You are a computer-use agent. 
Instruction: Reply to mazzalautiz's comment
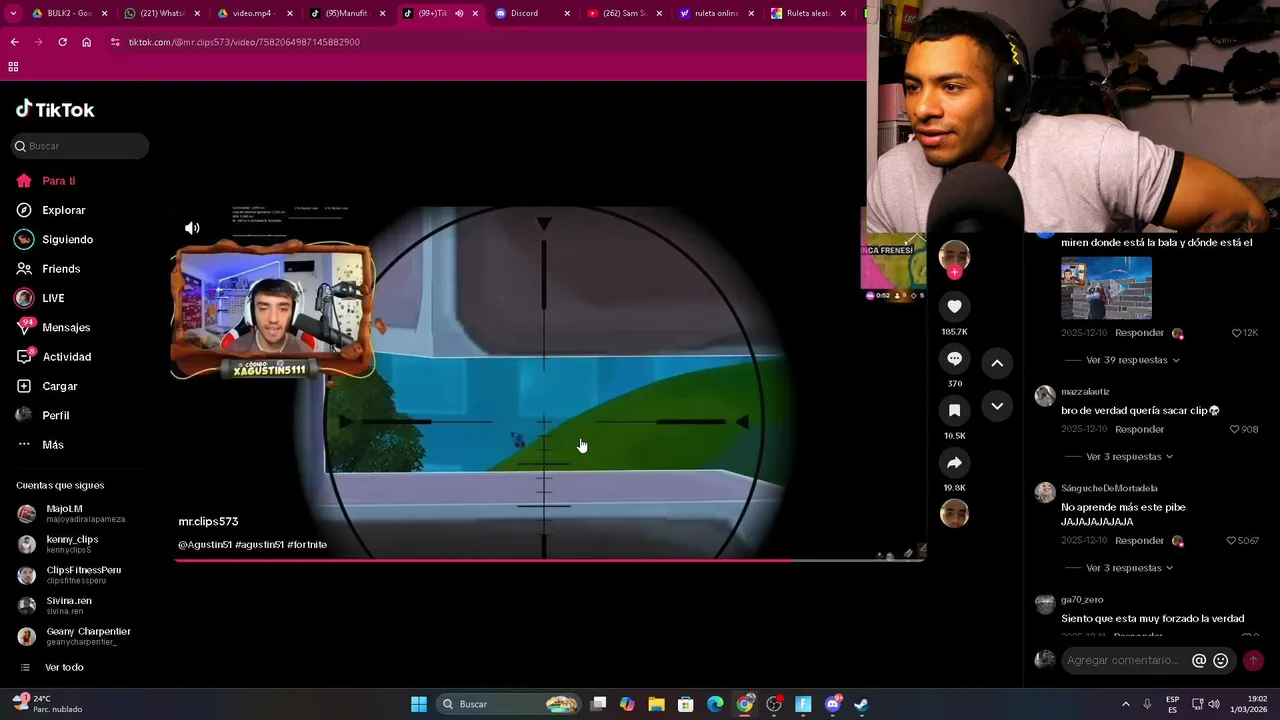tap(1139, 429)
